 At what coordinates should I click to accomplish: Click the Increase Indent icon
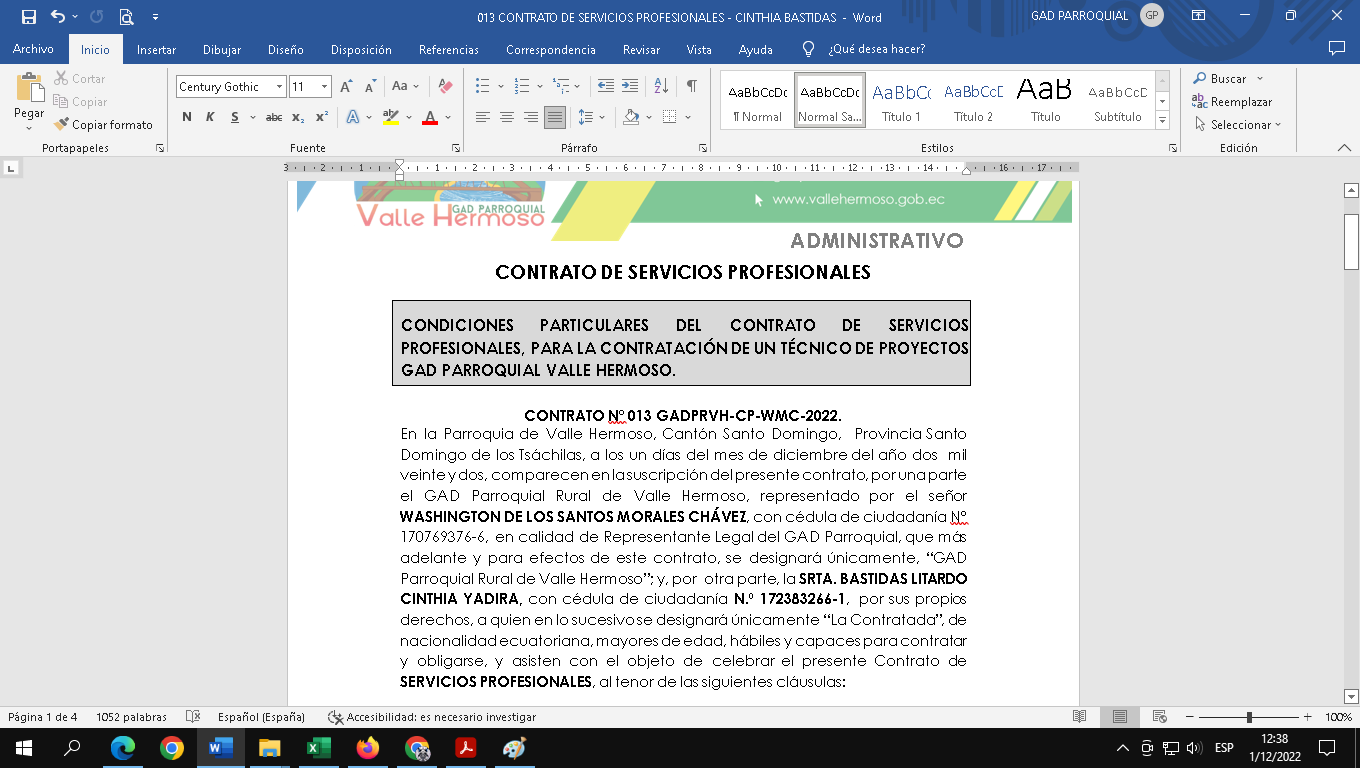coord(630,87)
